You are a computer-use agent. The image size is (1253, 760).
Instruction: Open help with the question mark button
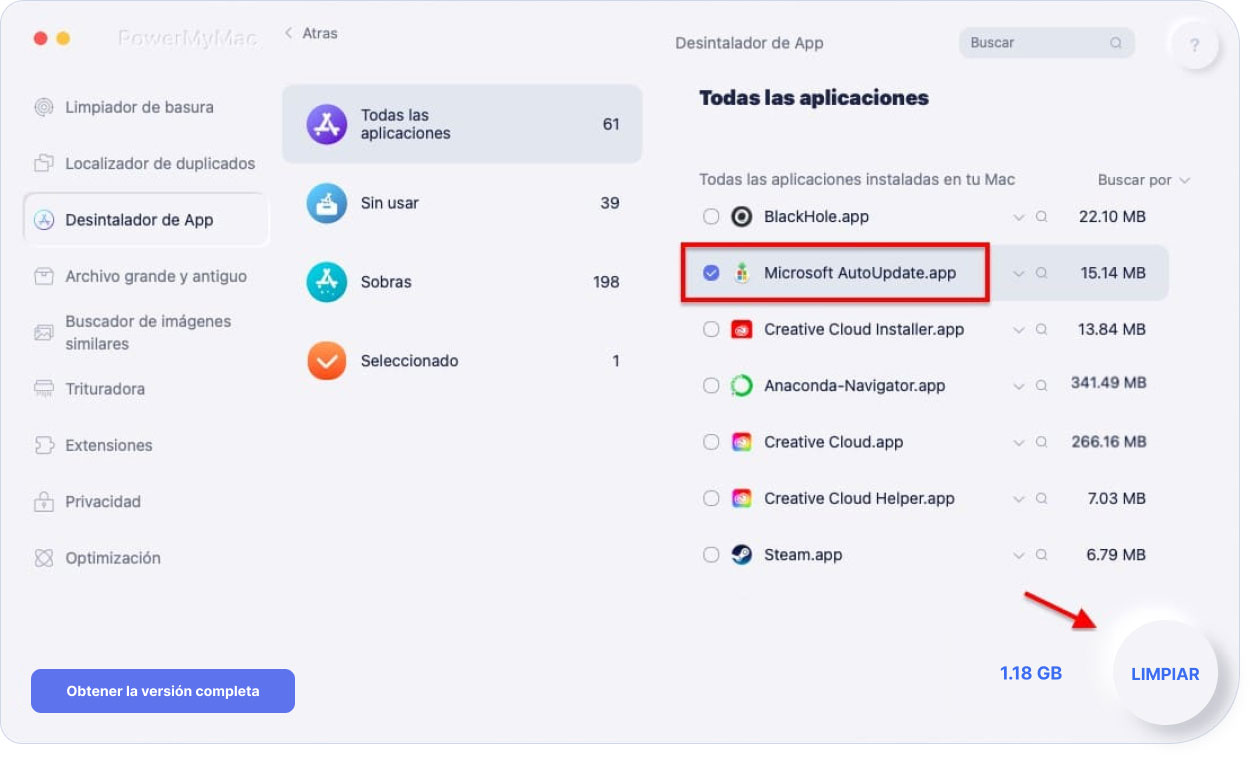(x=1195, y=46)
